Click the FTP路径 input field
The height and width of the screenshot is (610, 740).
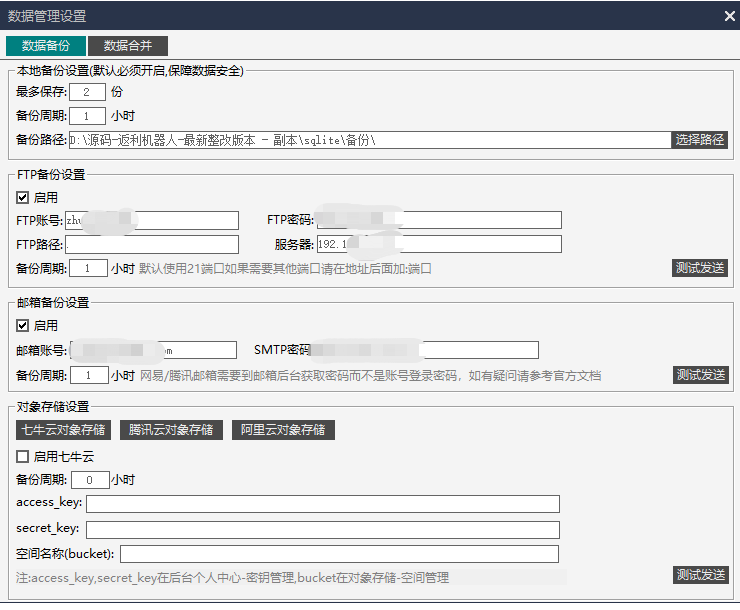(152, 244)
